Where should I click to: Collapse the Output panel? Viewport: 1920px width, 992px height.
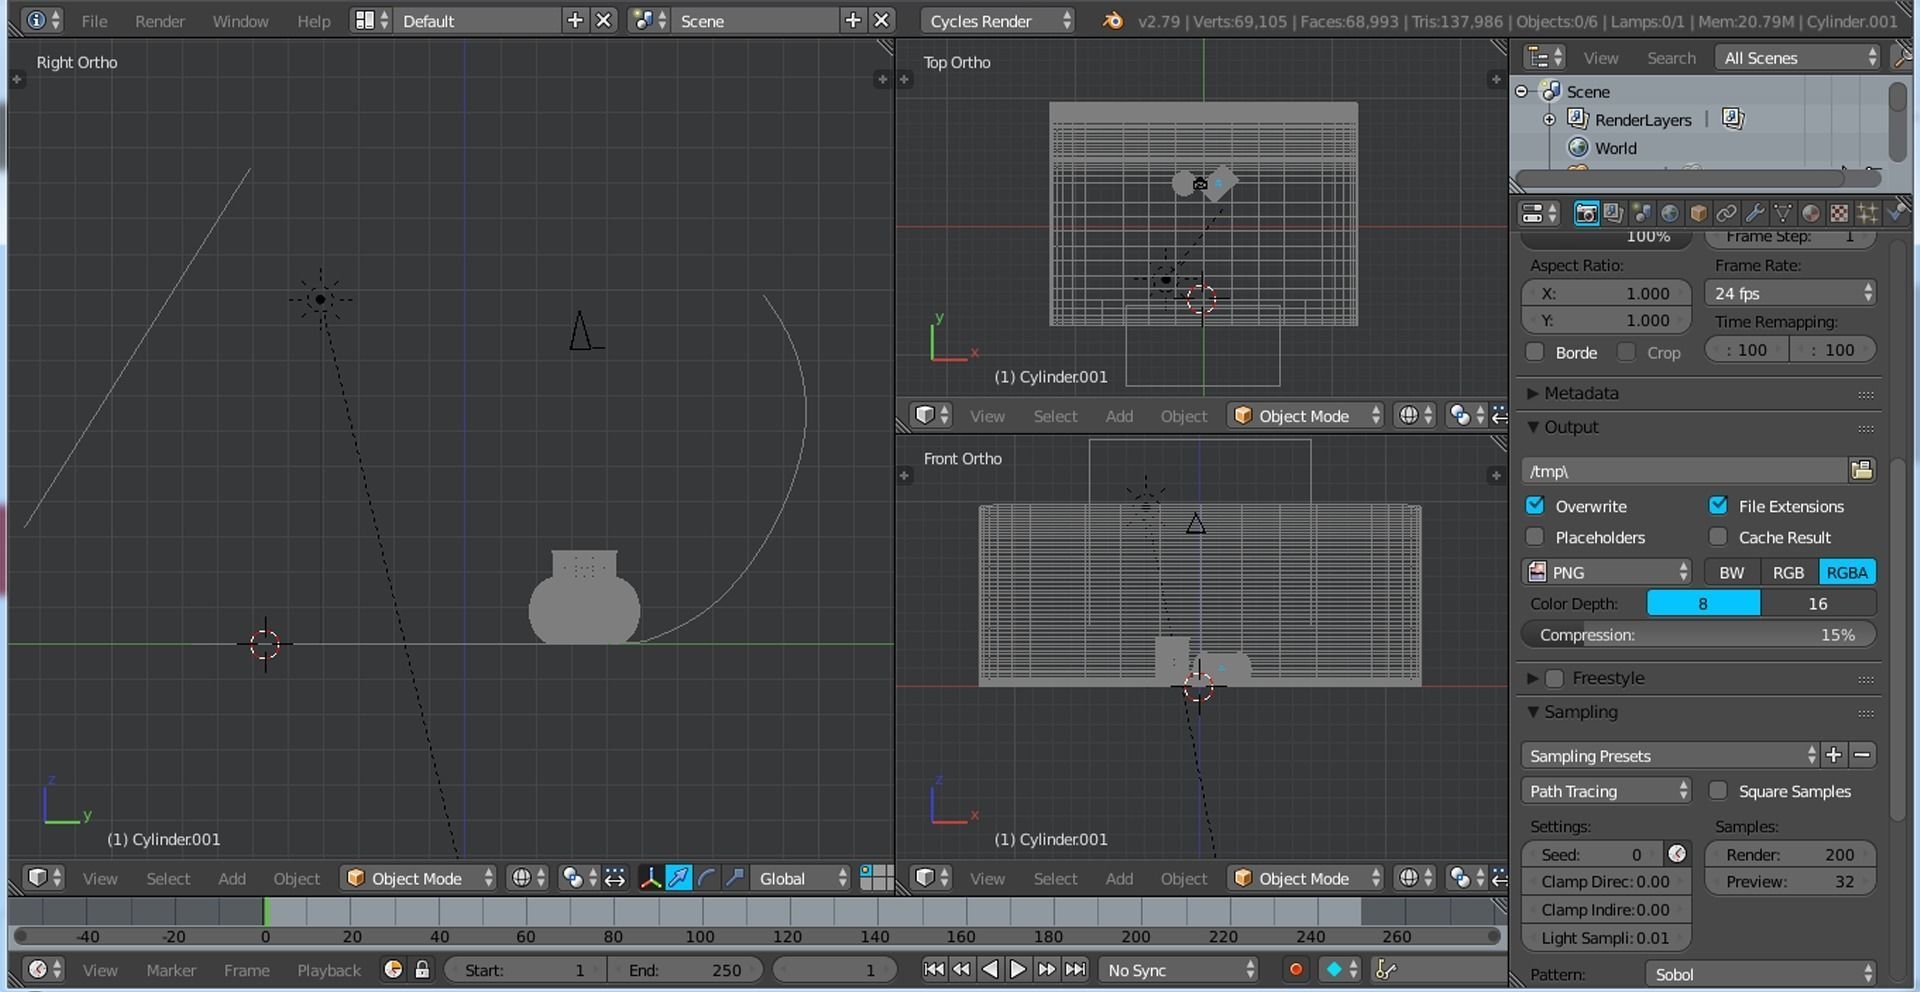pos(1533,427)
